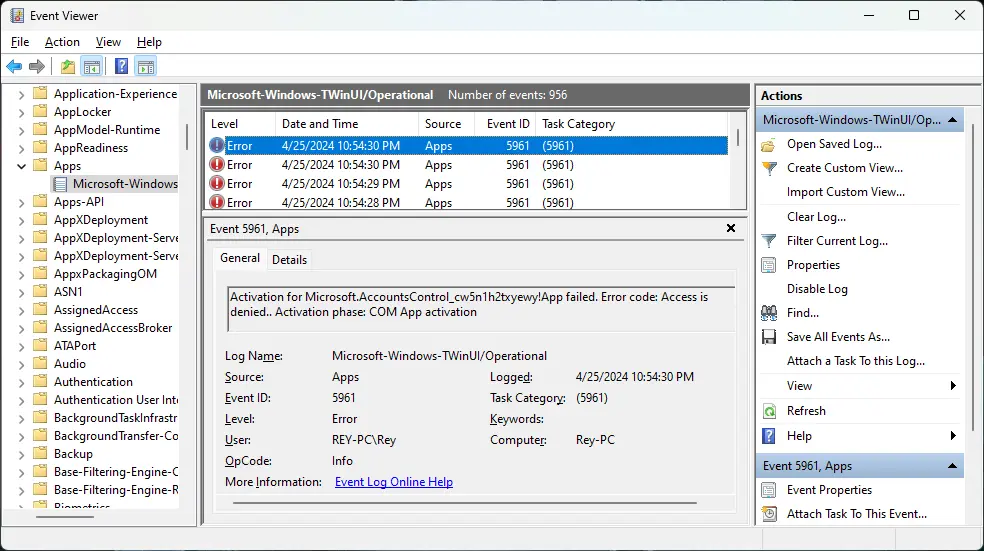Collapse the Microsoft-Windows-TWinUI actions section

click(953, 120)
